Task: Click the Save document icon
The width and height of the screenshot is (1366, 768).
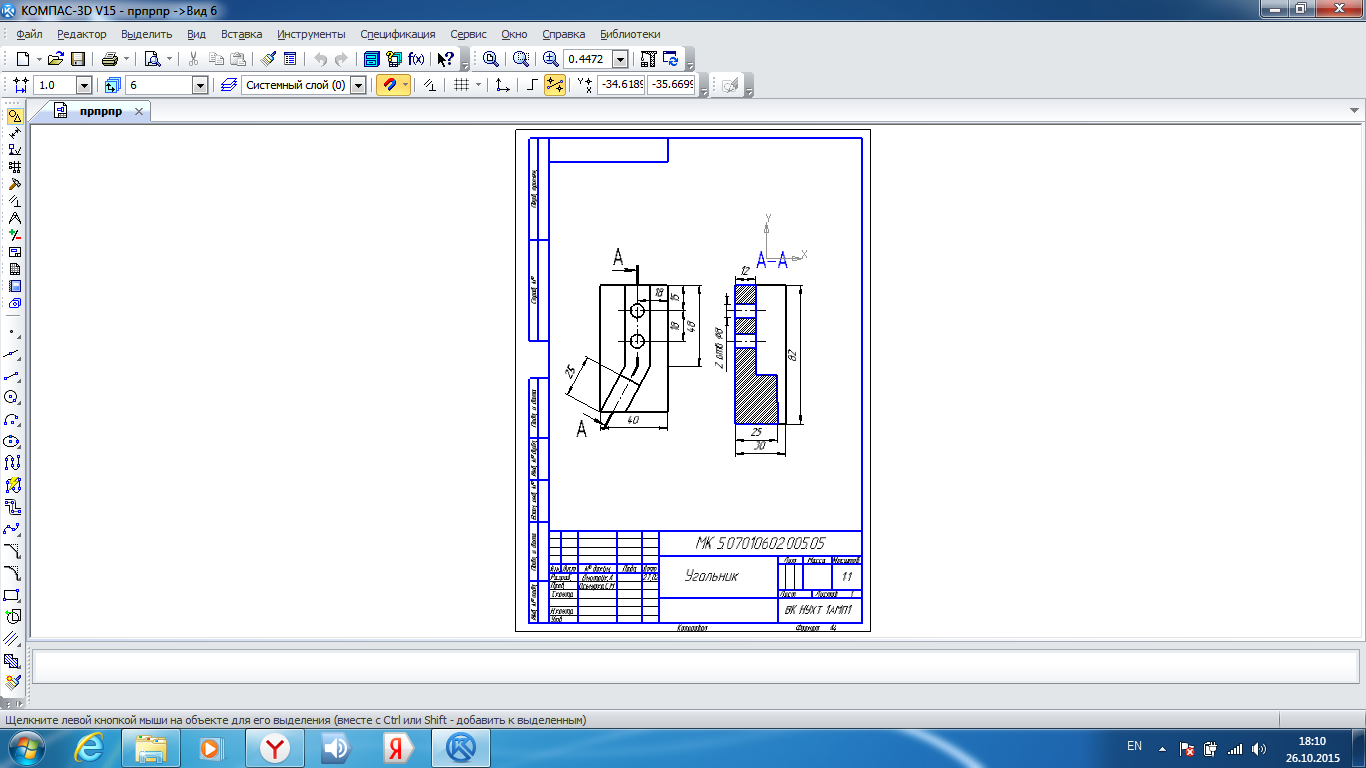Action: [78, 59]
